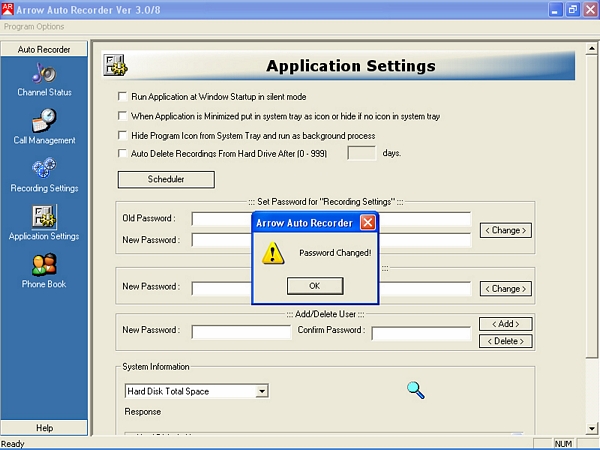Restore down the main window
The height and width of the screenshot is (450, 600).
(573, 10)
